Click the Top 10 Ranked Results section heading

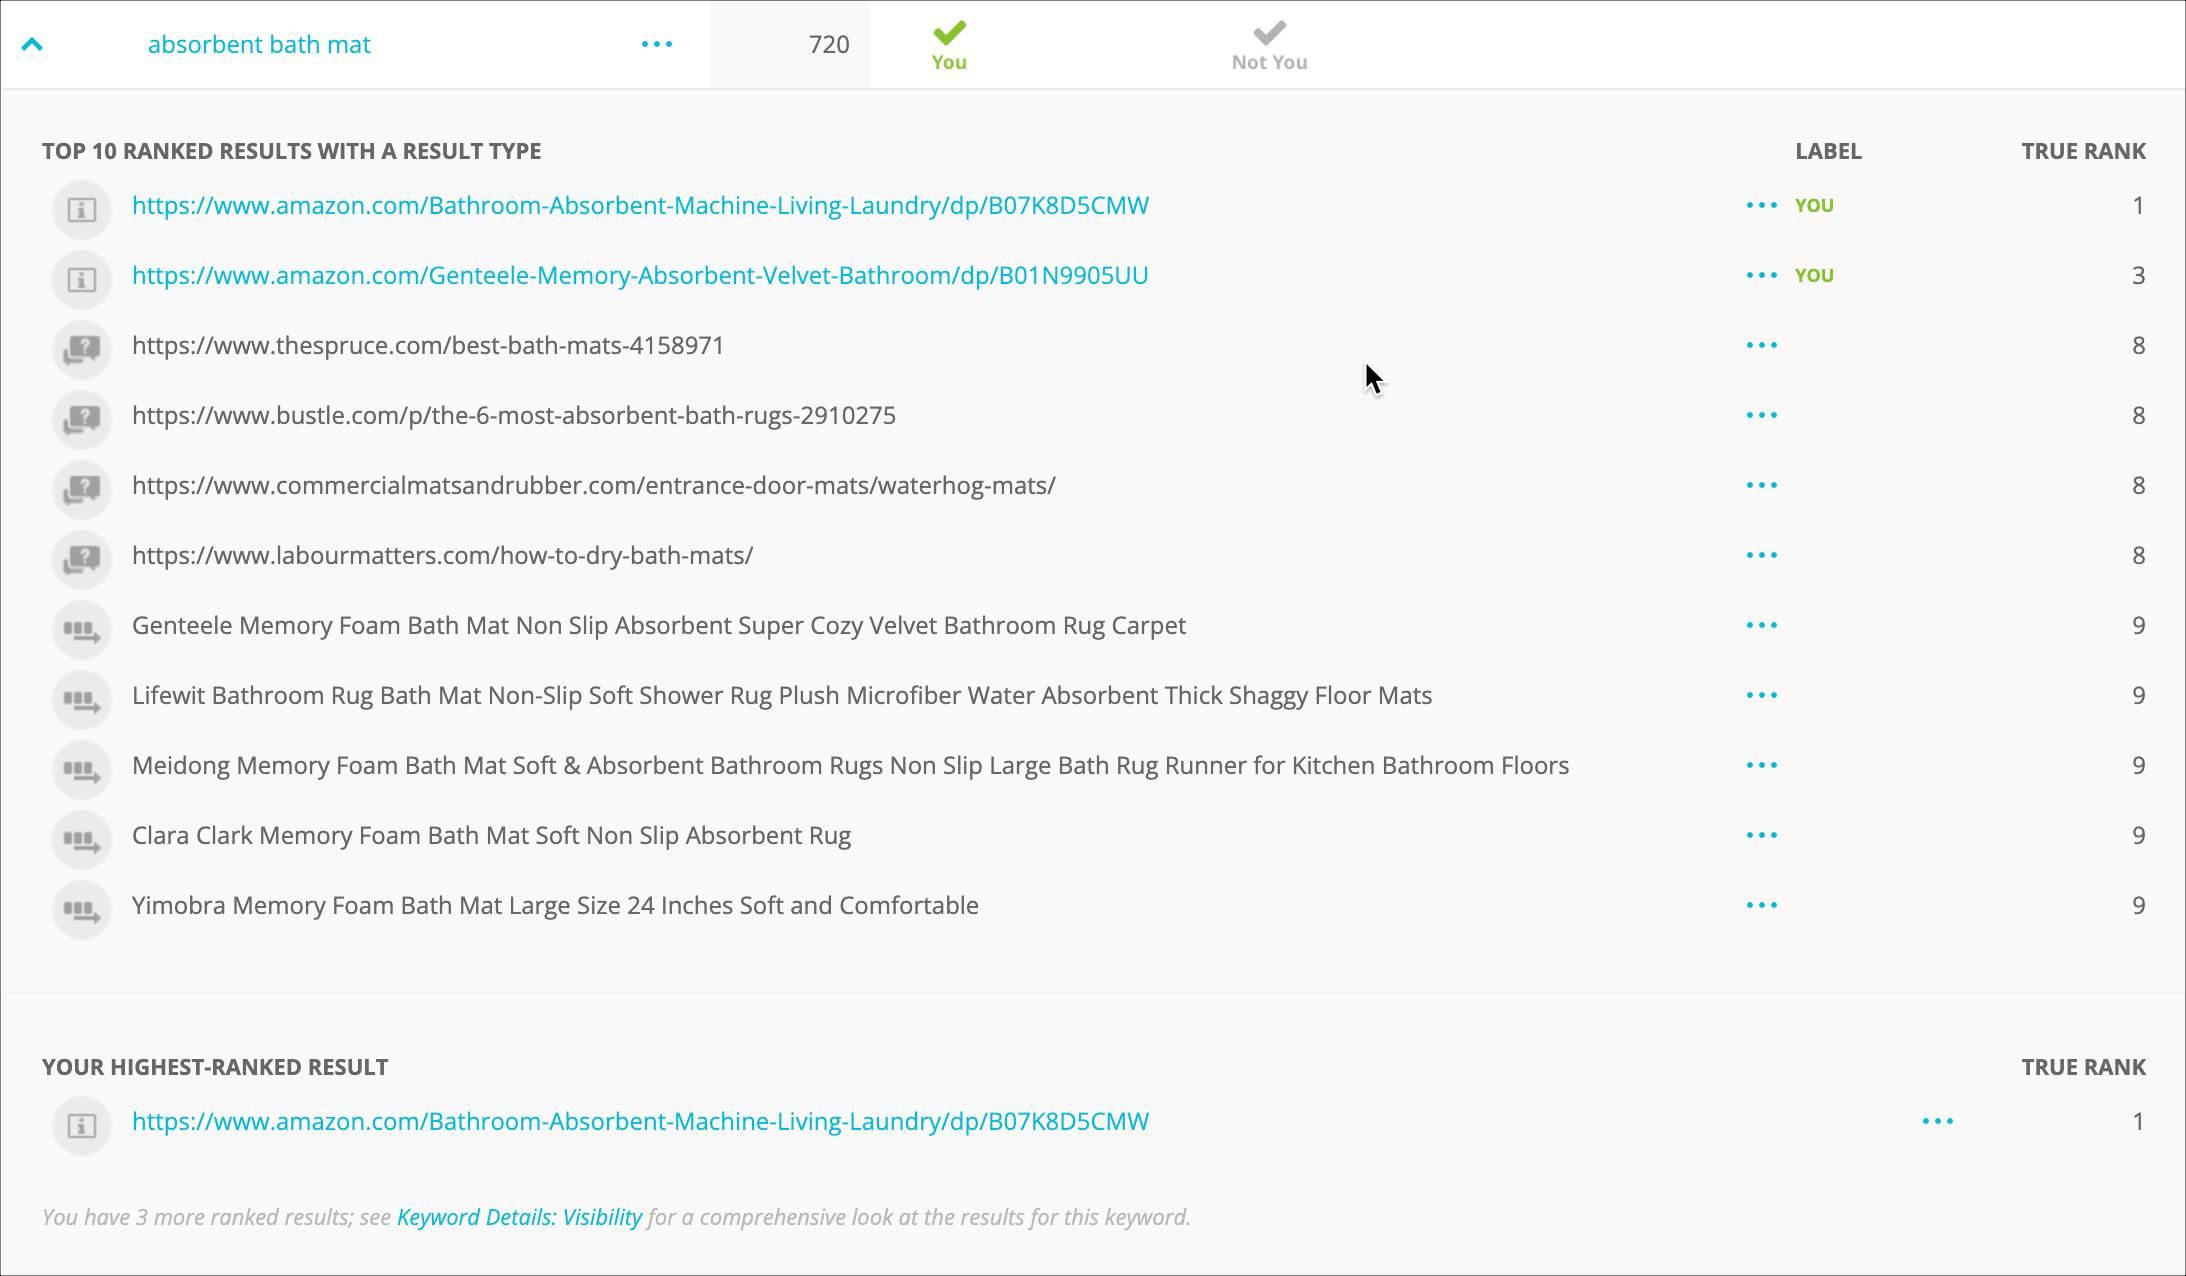[291, 151]
